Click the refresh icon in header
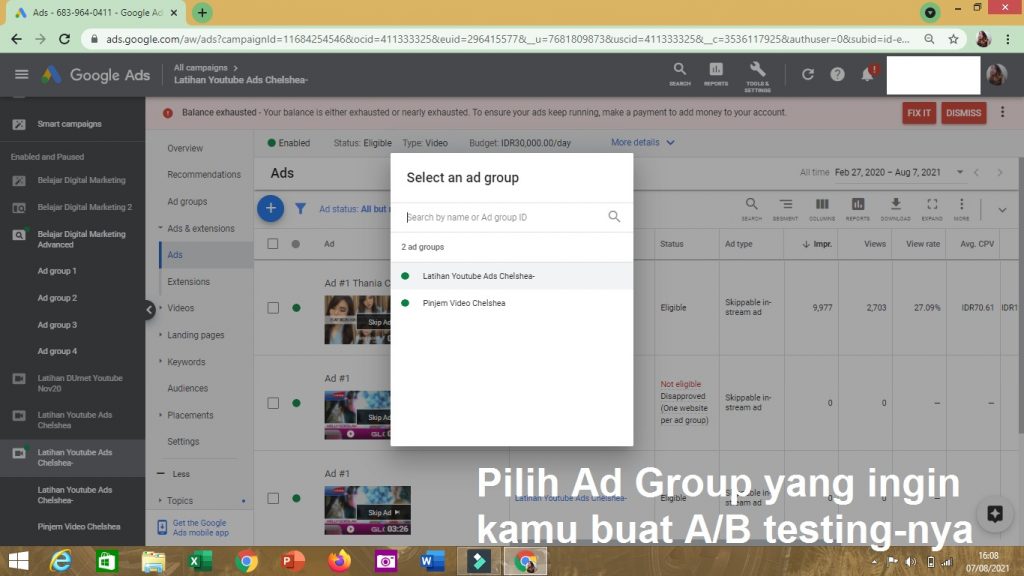The width and height of the screenshot is (1024, 576). (x=808, y=75)
